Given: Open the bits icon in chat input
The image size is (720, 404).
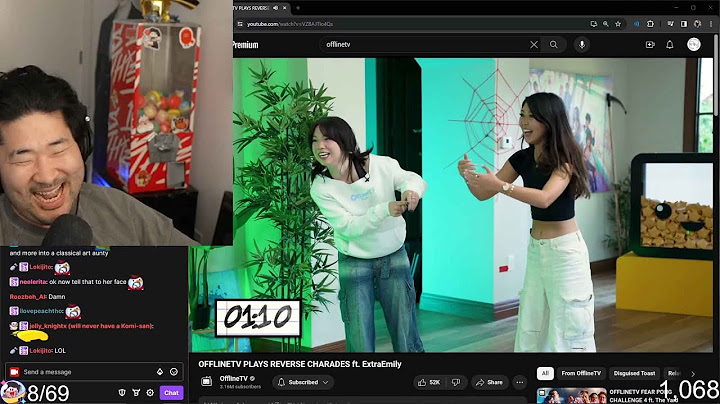Looking at the screenshot, I should coord(160,372).
